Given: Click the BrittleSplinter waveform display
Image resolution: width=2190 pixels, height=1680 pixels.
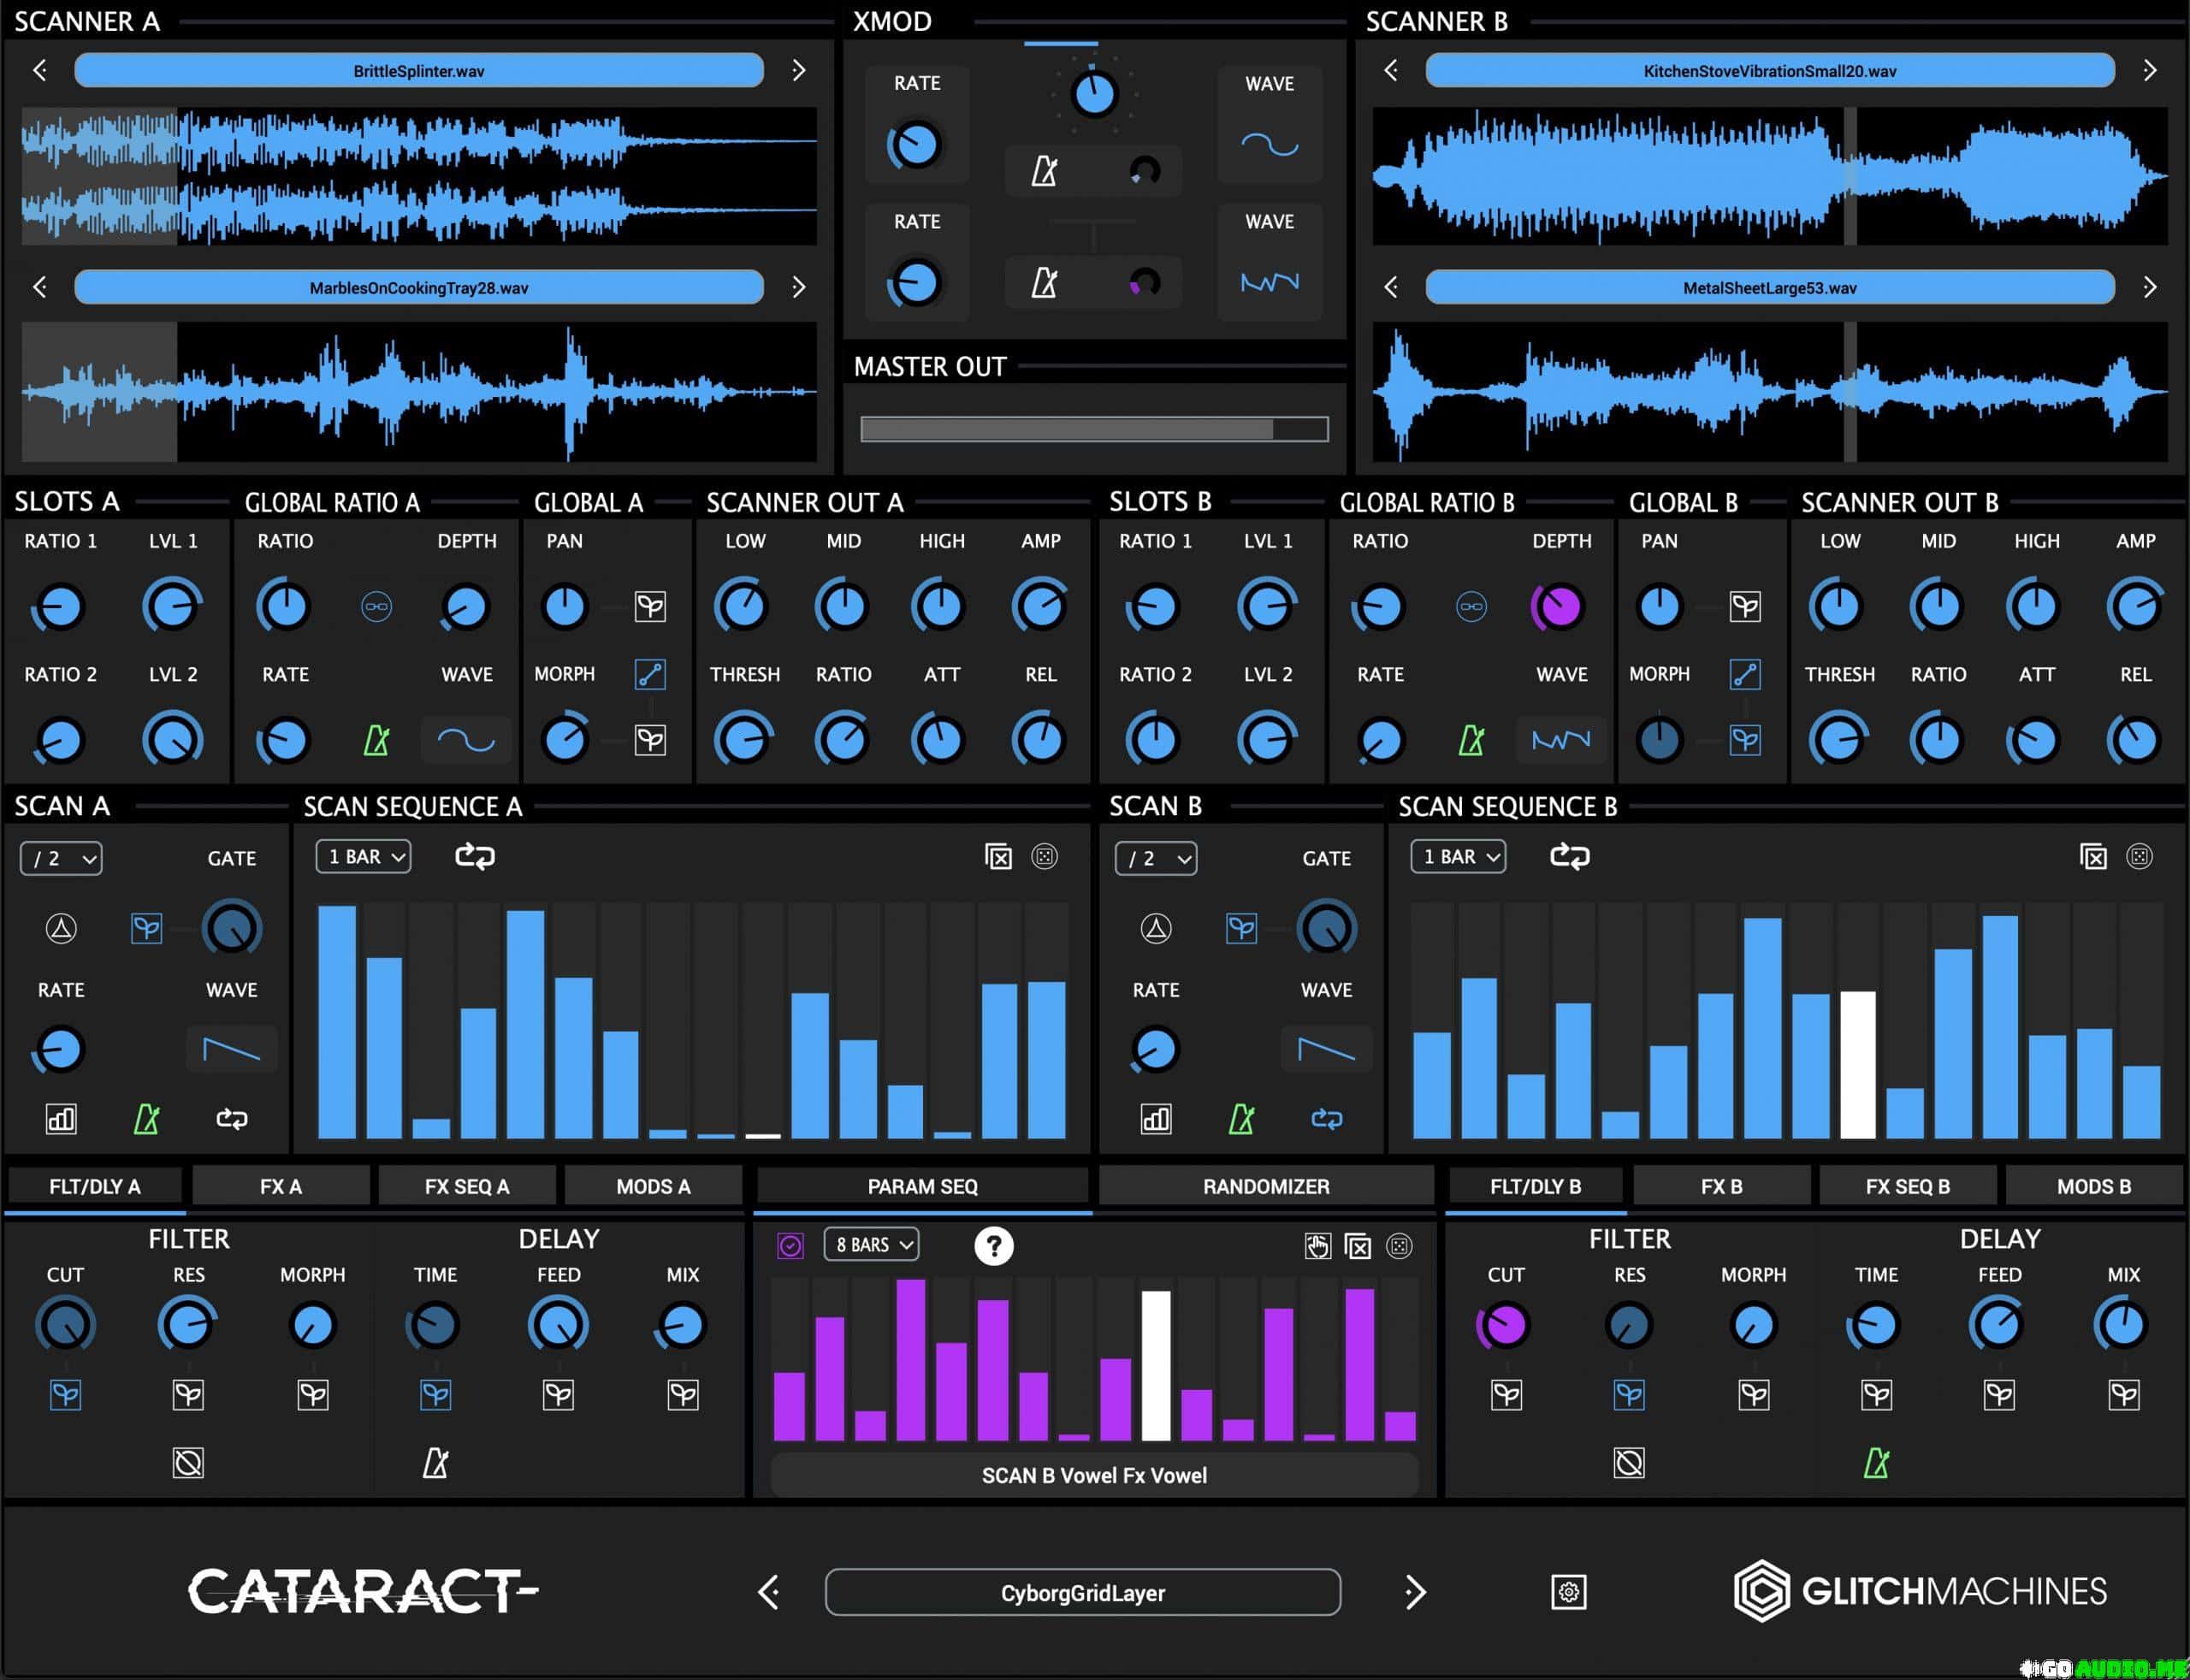Looking at the screenshot, I should (x=419, y=176).
